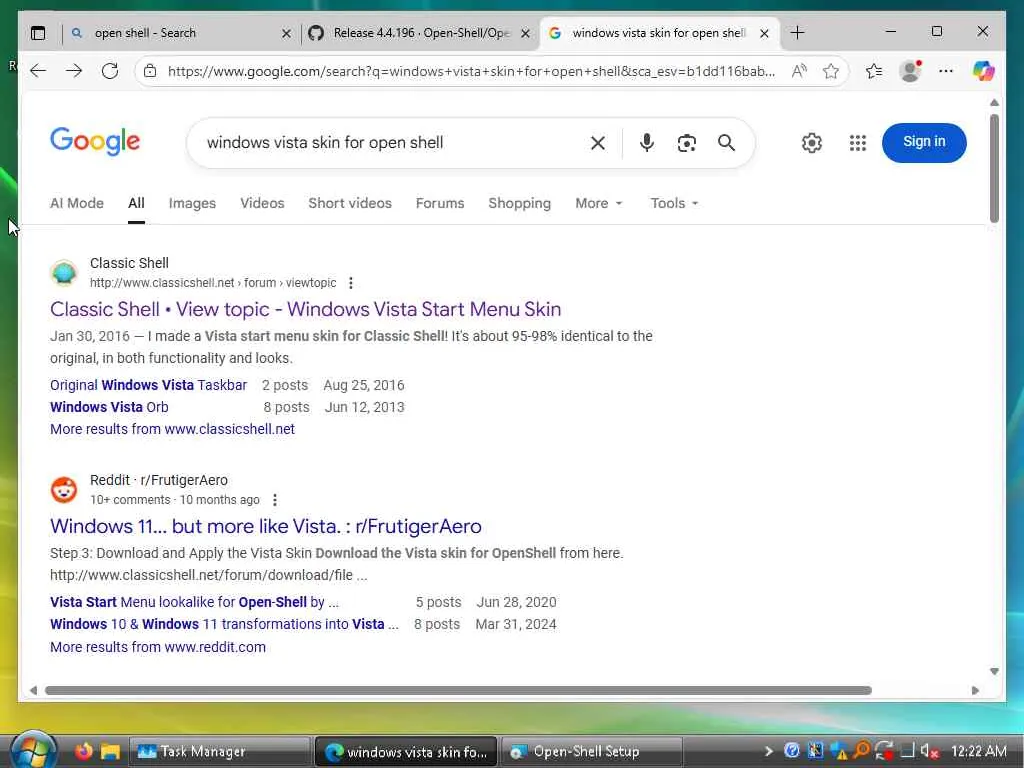The image size is (1024, 768).
Task: Select the AI Mode search tab
Action: (x=77, y=203)
